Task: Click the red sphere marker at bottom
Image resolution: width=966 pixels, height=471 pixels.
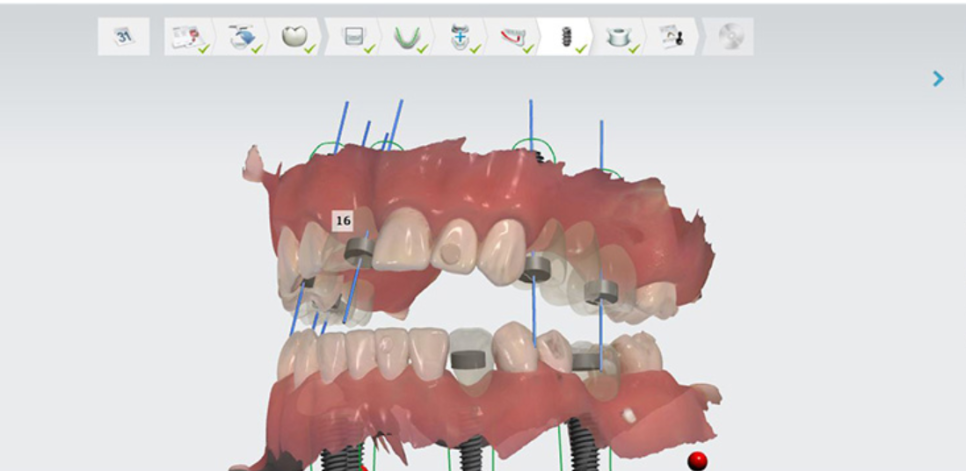Action: (x=697, y=460)
